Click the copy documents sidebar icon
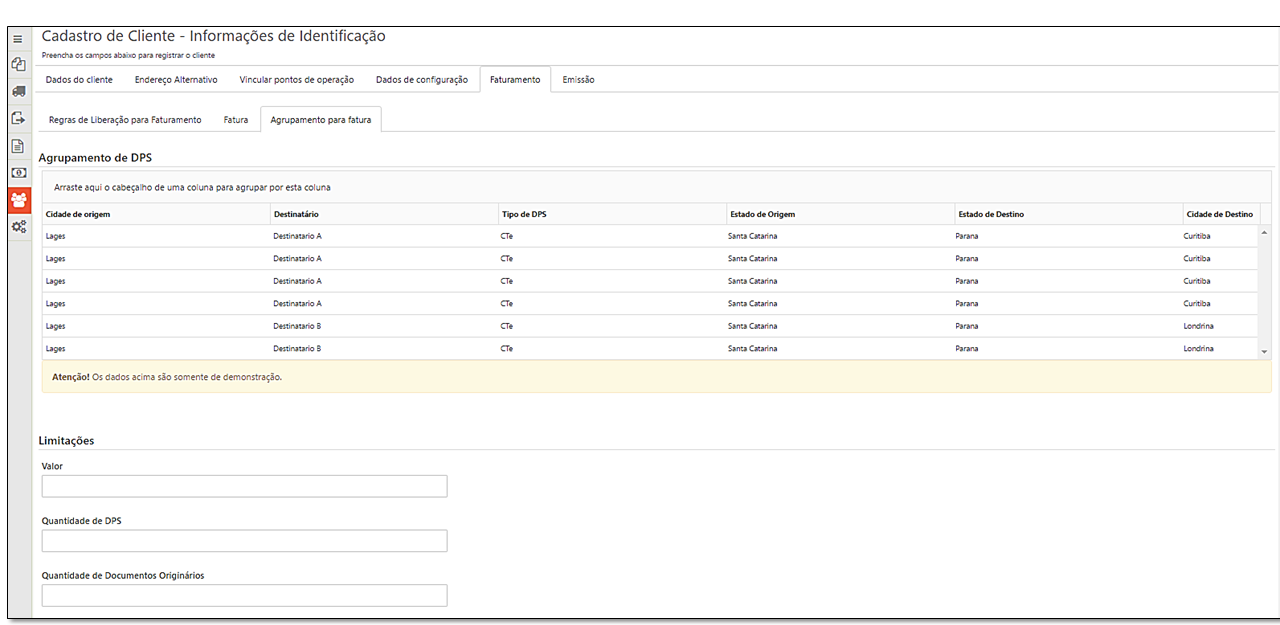 point(18,65)
